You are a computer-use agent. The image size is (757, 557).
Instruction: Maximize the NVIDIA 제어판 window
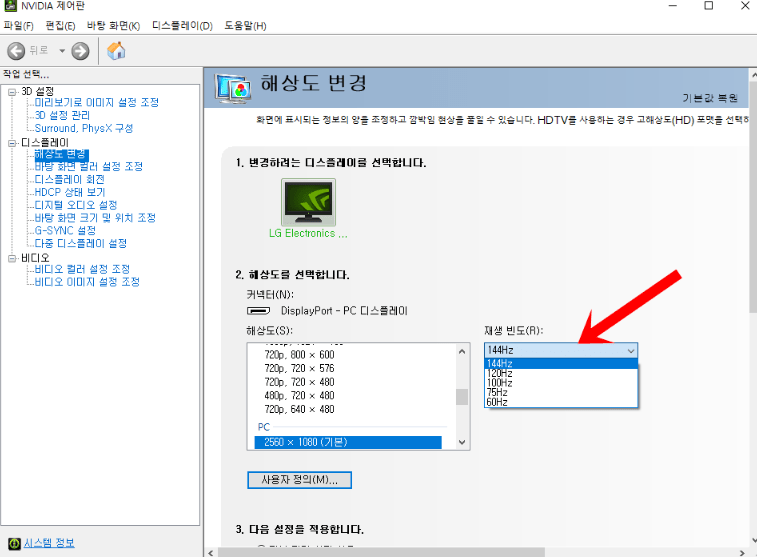point(709,6)
